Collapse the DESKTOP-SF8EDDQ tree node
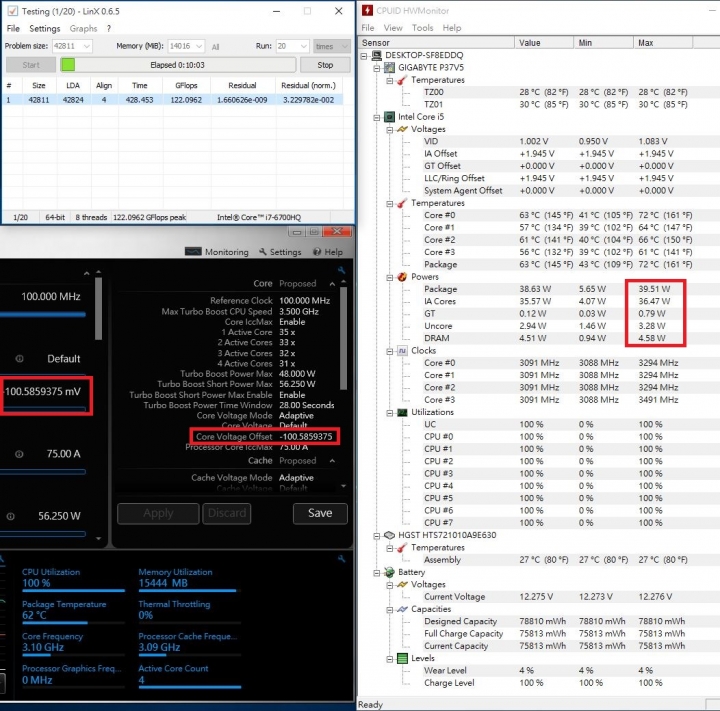 pyautogui.click(x=364, y=56)
